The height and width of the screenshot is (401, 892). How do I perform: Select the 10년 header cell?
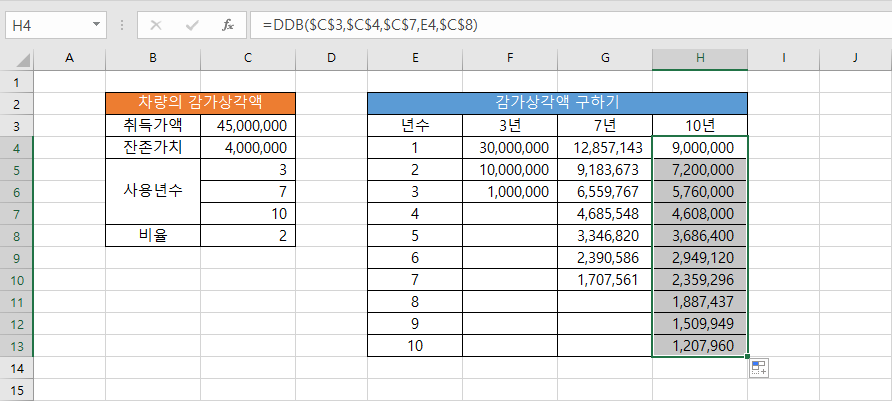700,126
